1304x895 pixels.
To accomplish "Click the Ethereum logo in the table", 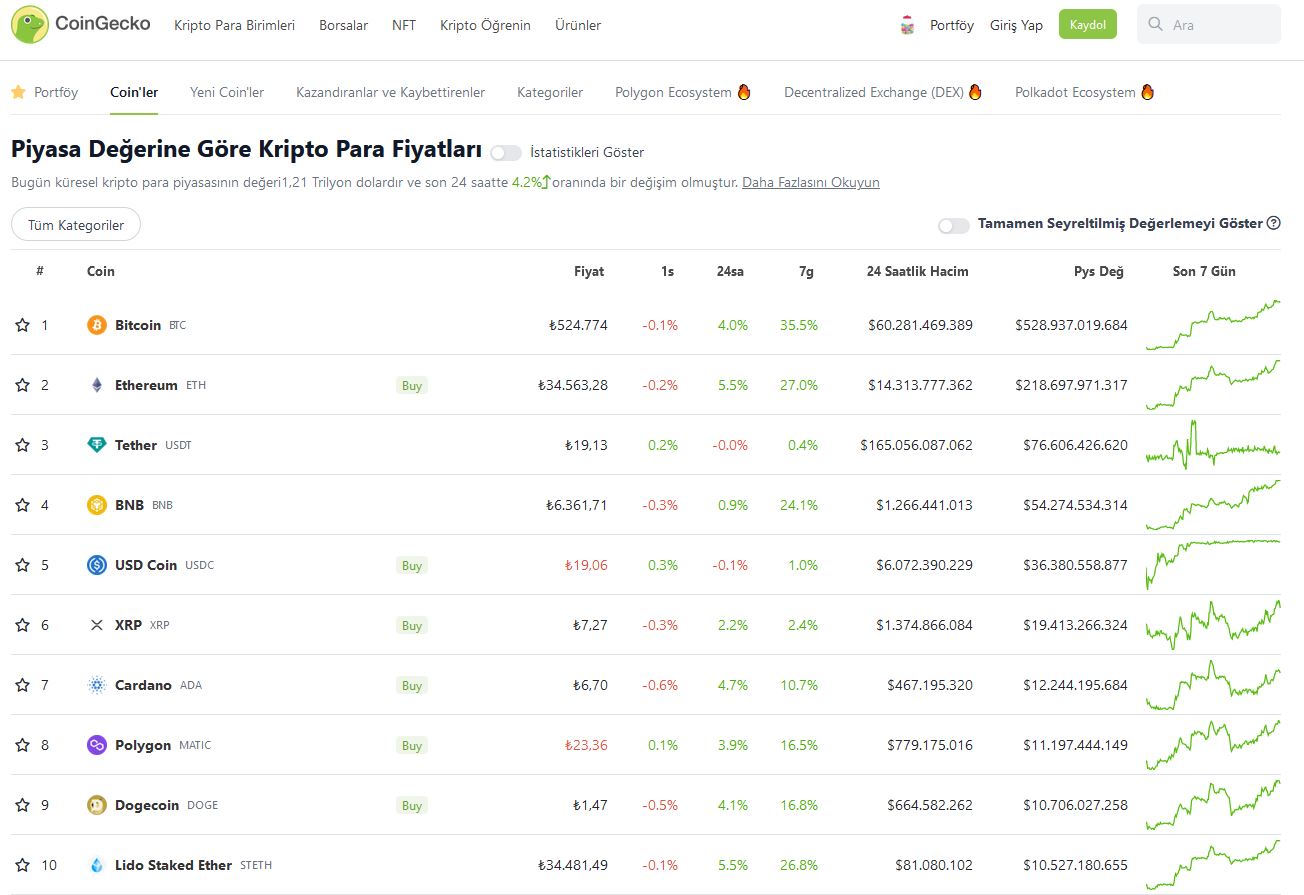I will pos(95,385).
